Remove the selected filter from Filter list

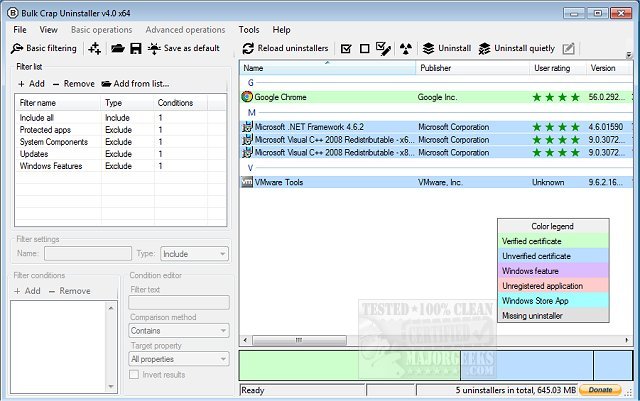[x=74, y=84]
